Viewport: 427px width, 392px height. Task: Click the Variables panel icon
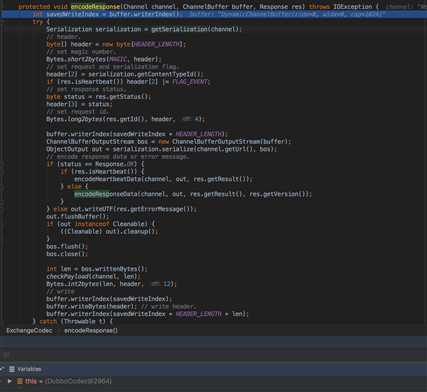12,369
